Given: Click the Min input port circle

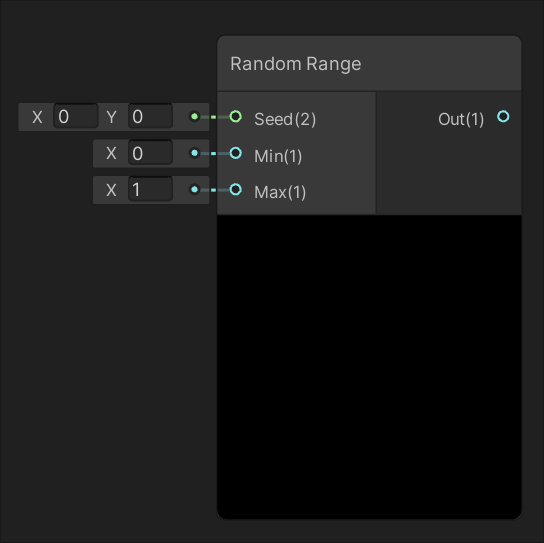Looking at the screenshot, I should tap(236, 153).
